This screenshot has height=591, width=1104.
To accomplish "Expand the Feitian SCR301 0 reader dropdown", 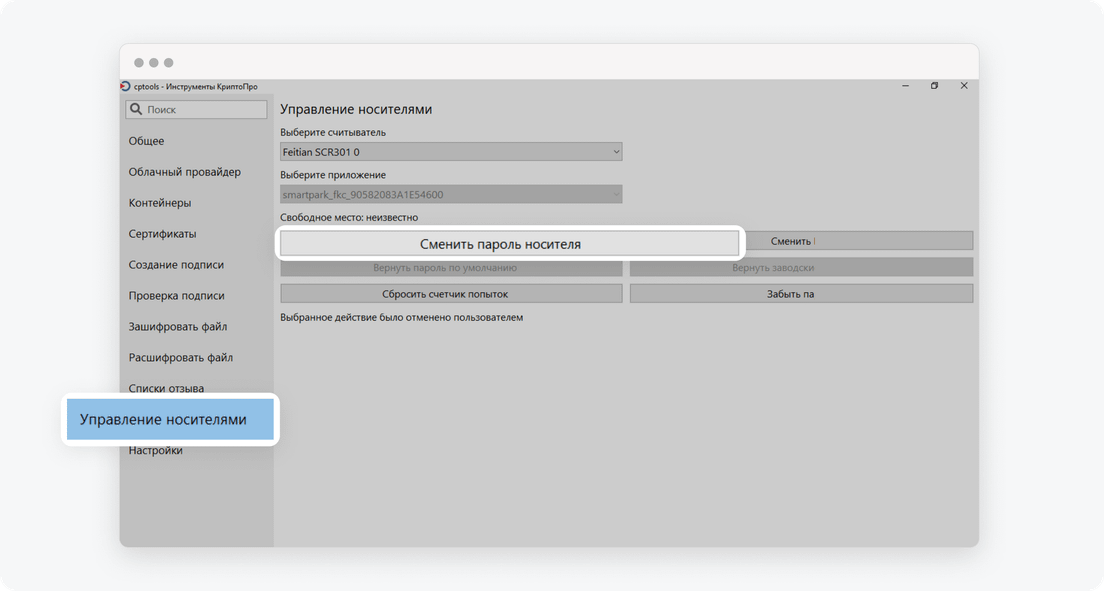I will tap(451, 152).
